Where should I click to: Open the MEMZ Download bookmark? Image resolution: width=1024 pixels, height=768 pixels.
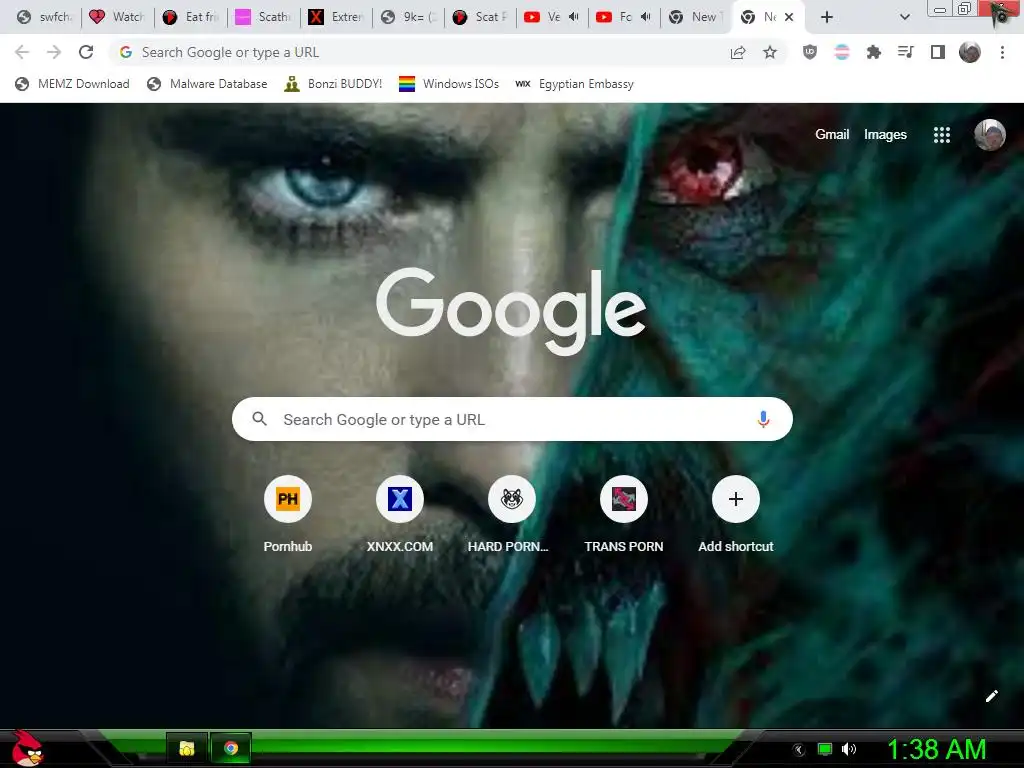tap(72, 84)
